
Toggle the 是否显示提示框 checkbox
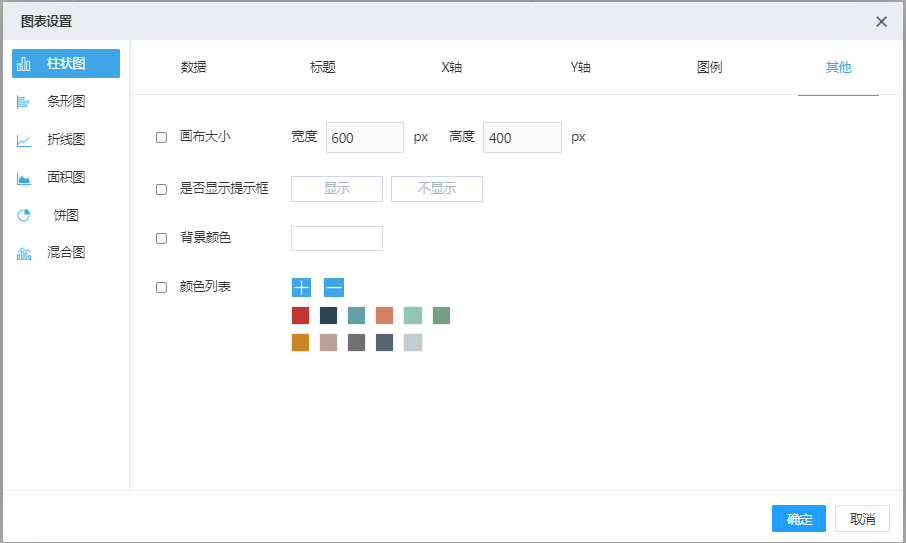pyautogui.click(x=161, y=189)
